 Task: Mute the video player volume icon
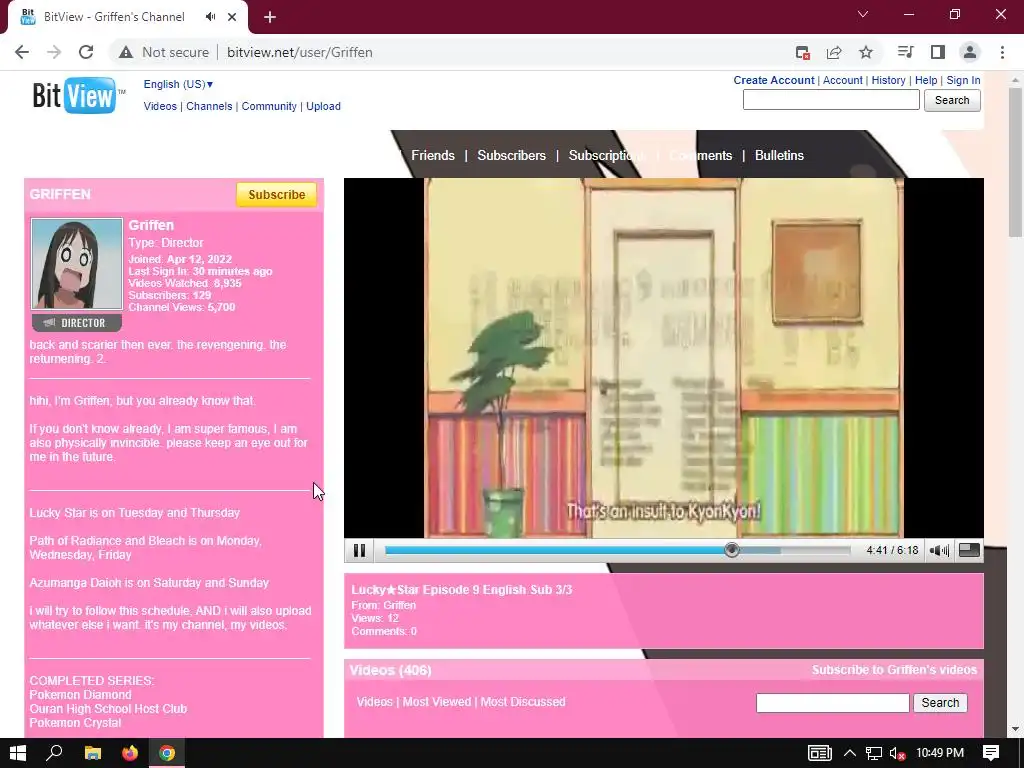point(938,551)
